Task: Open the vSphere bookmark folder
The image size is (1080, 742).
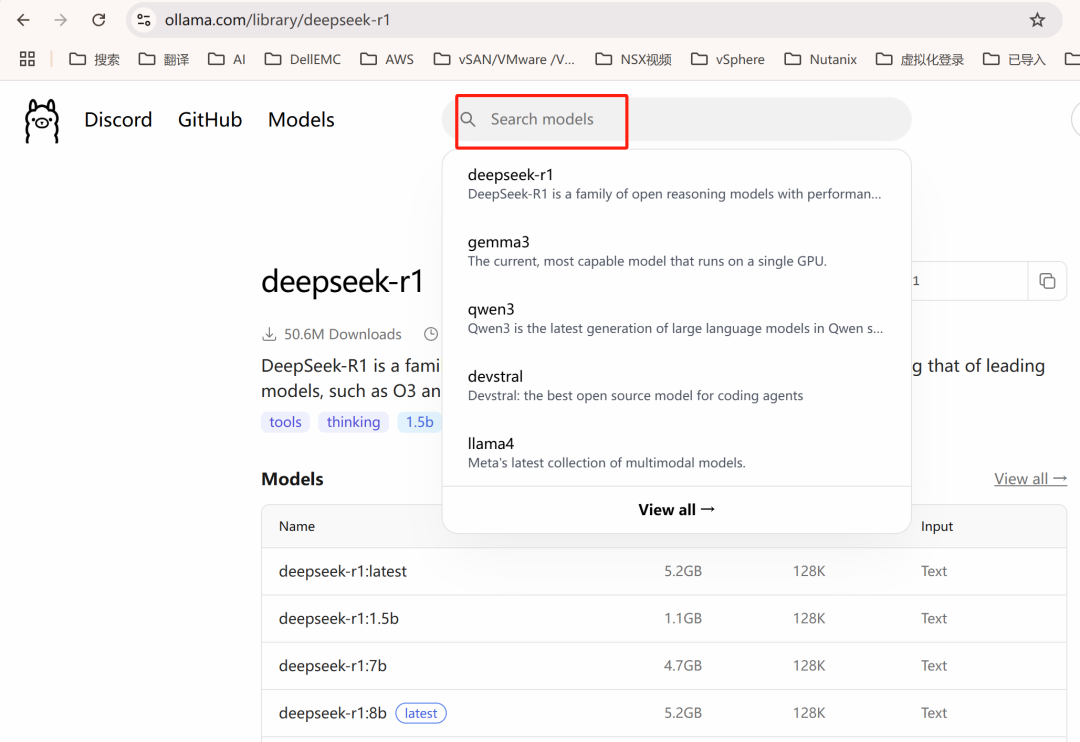Action: [727, 59]
